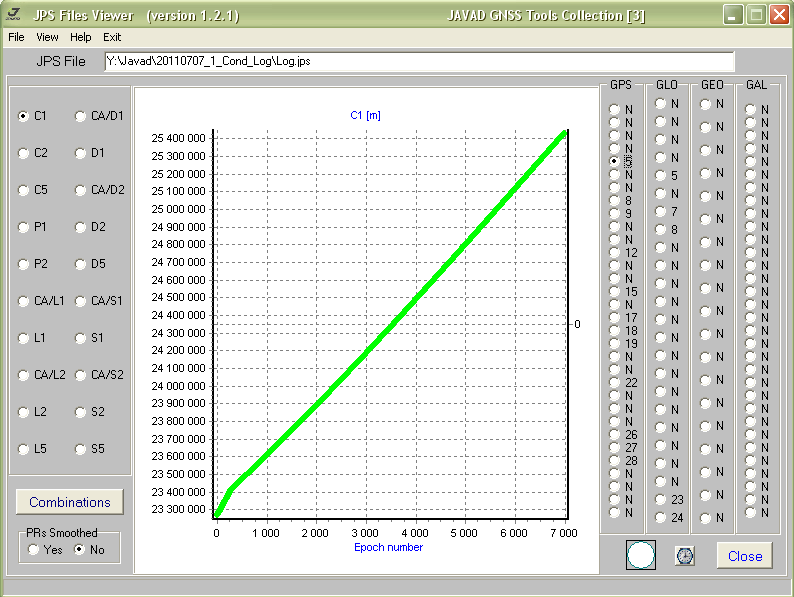Click the white circle sky plot icon
The image size is (794, 597).
(640, 555)
